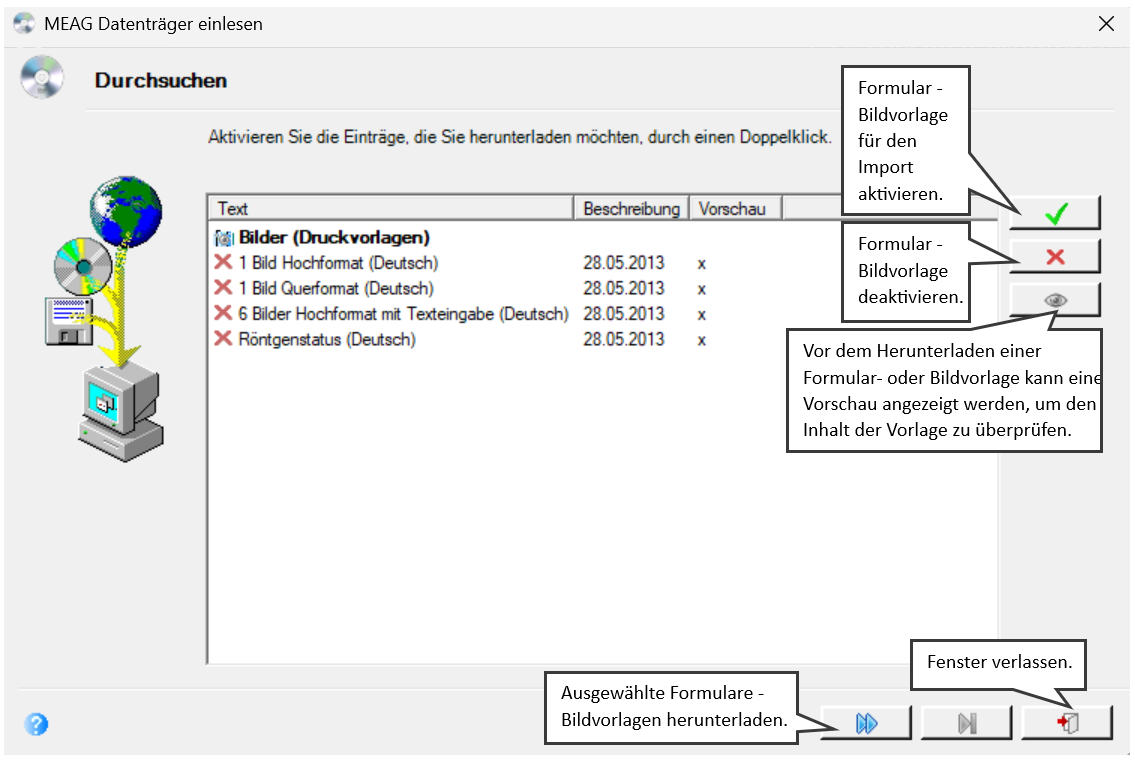
Task: Select Bilder (Druckvorlagen) group node
Action: coord(334,237)
